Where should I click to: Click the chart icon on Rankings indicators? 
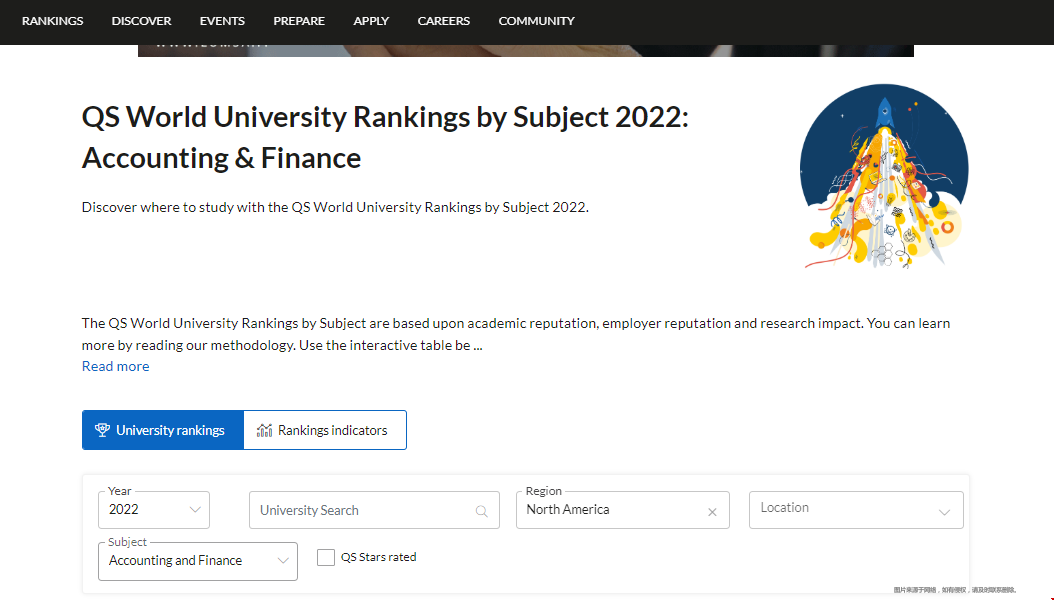265,430
